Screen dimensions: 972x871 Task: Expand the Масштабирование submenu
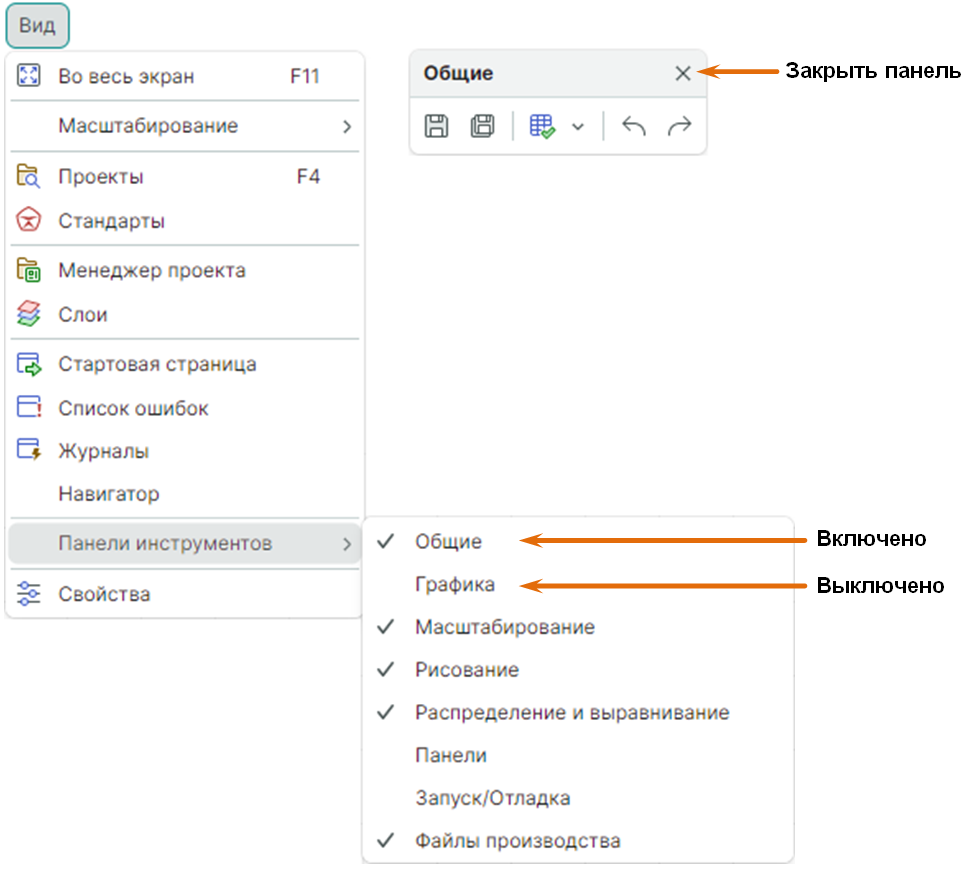[x=346, y=127]
